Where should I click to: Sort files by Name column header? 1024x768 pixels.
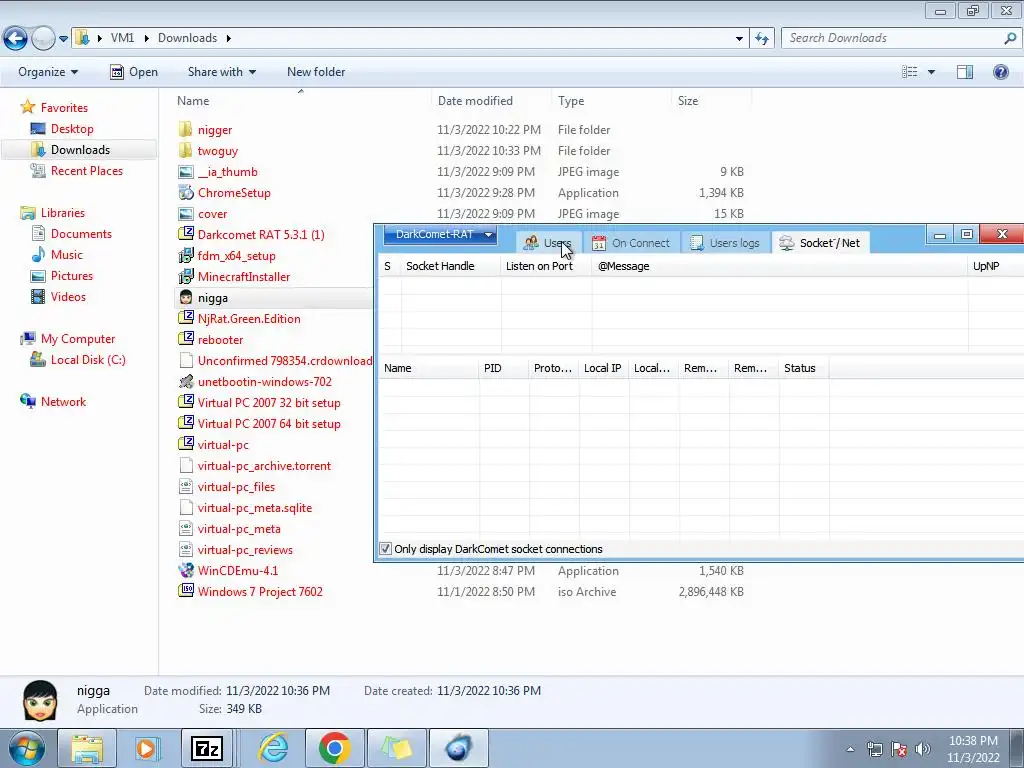(x=193, y=101)
